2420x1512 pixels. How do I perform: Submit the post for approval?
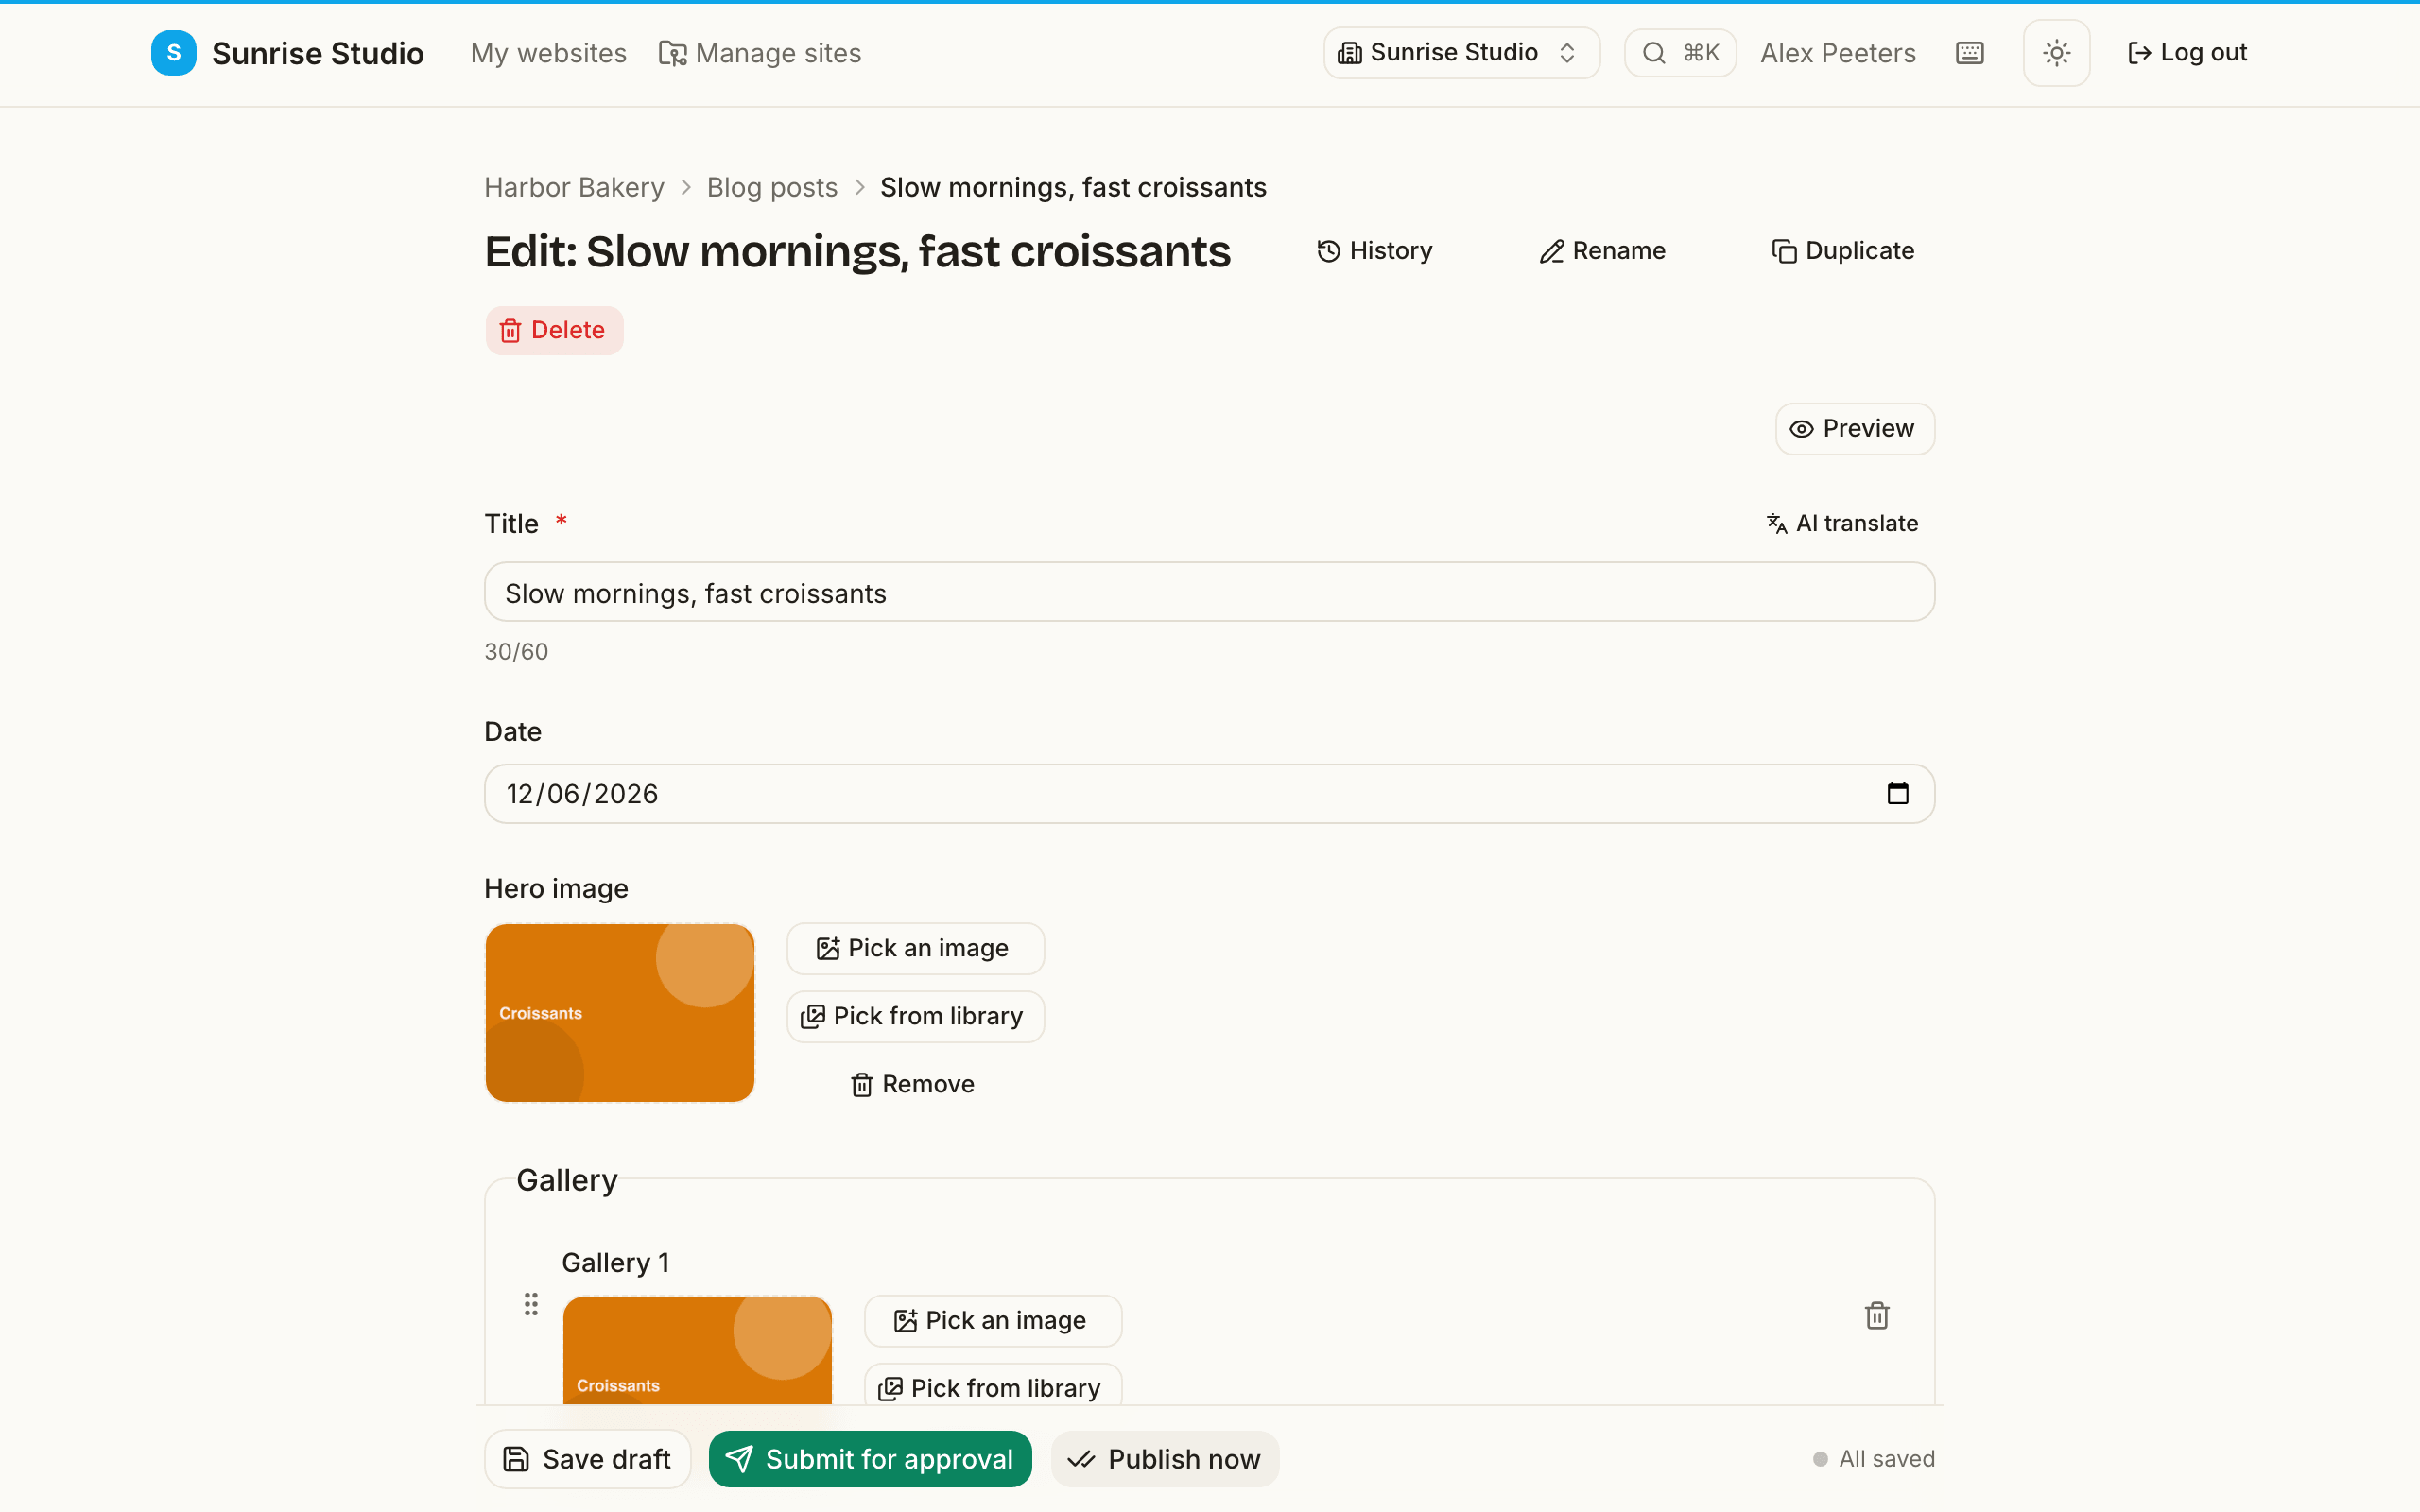(870, 1459)
